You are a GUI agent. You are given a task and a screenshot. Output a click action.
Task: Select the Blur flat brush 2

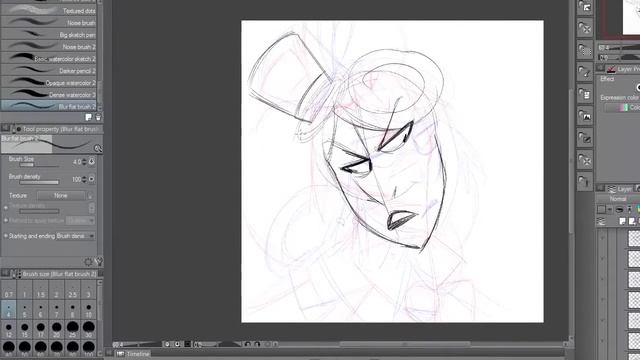[x=49, y=106]
